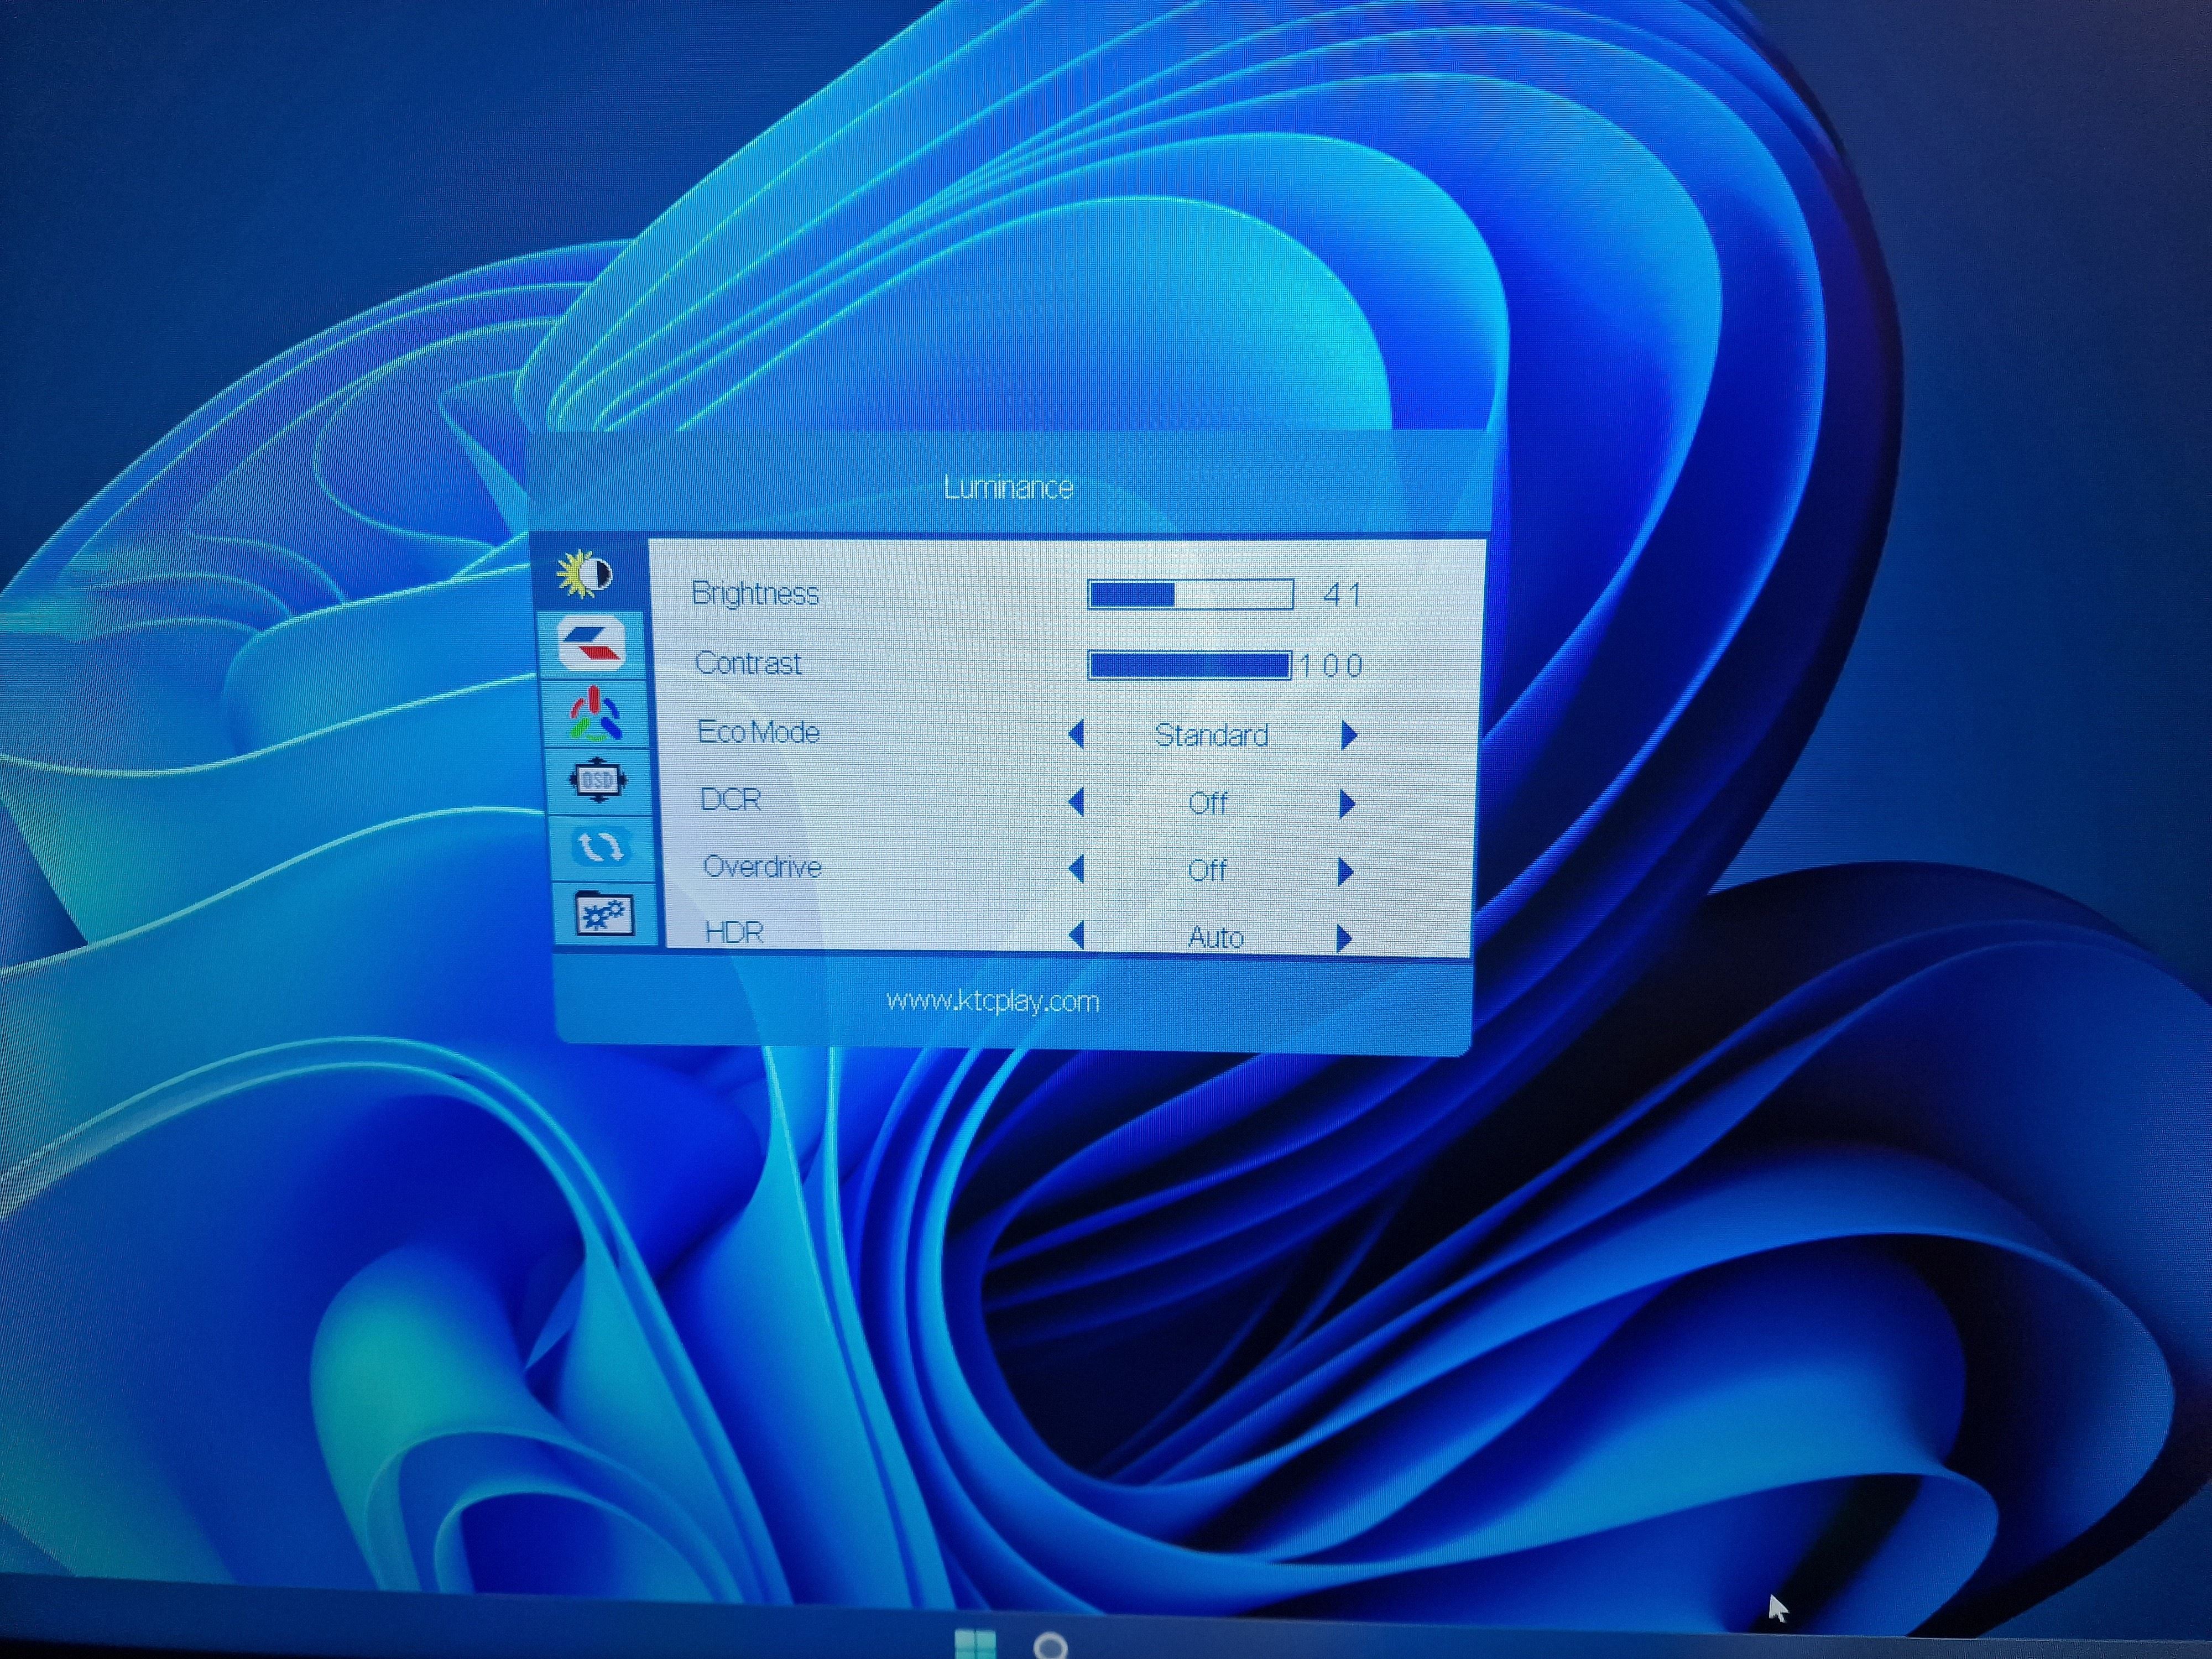Open the Image Setup icon in OSD sidebar
The image size is (2212, 1659).
click(x=592, y=643)
